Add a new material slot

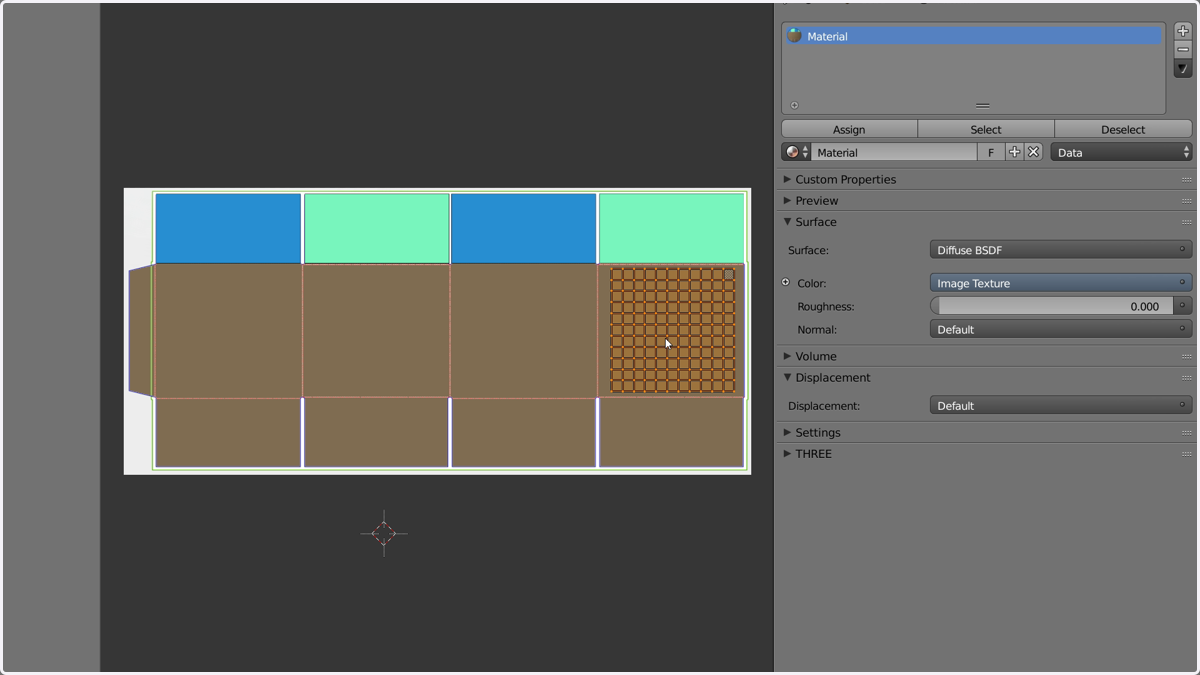[x=1183, y=31]
